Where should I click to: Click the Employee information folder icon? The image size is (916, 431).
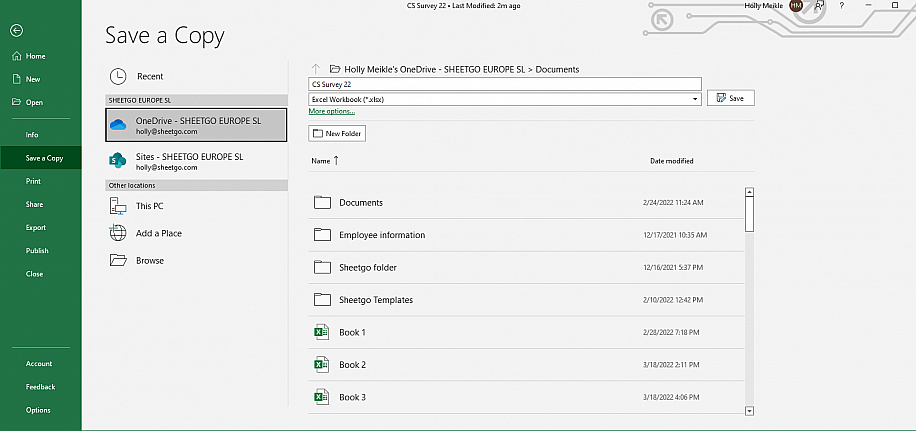tap(322, 235)
